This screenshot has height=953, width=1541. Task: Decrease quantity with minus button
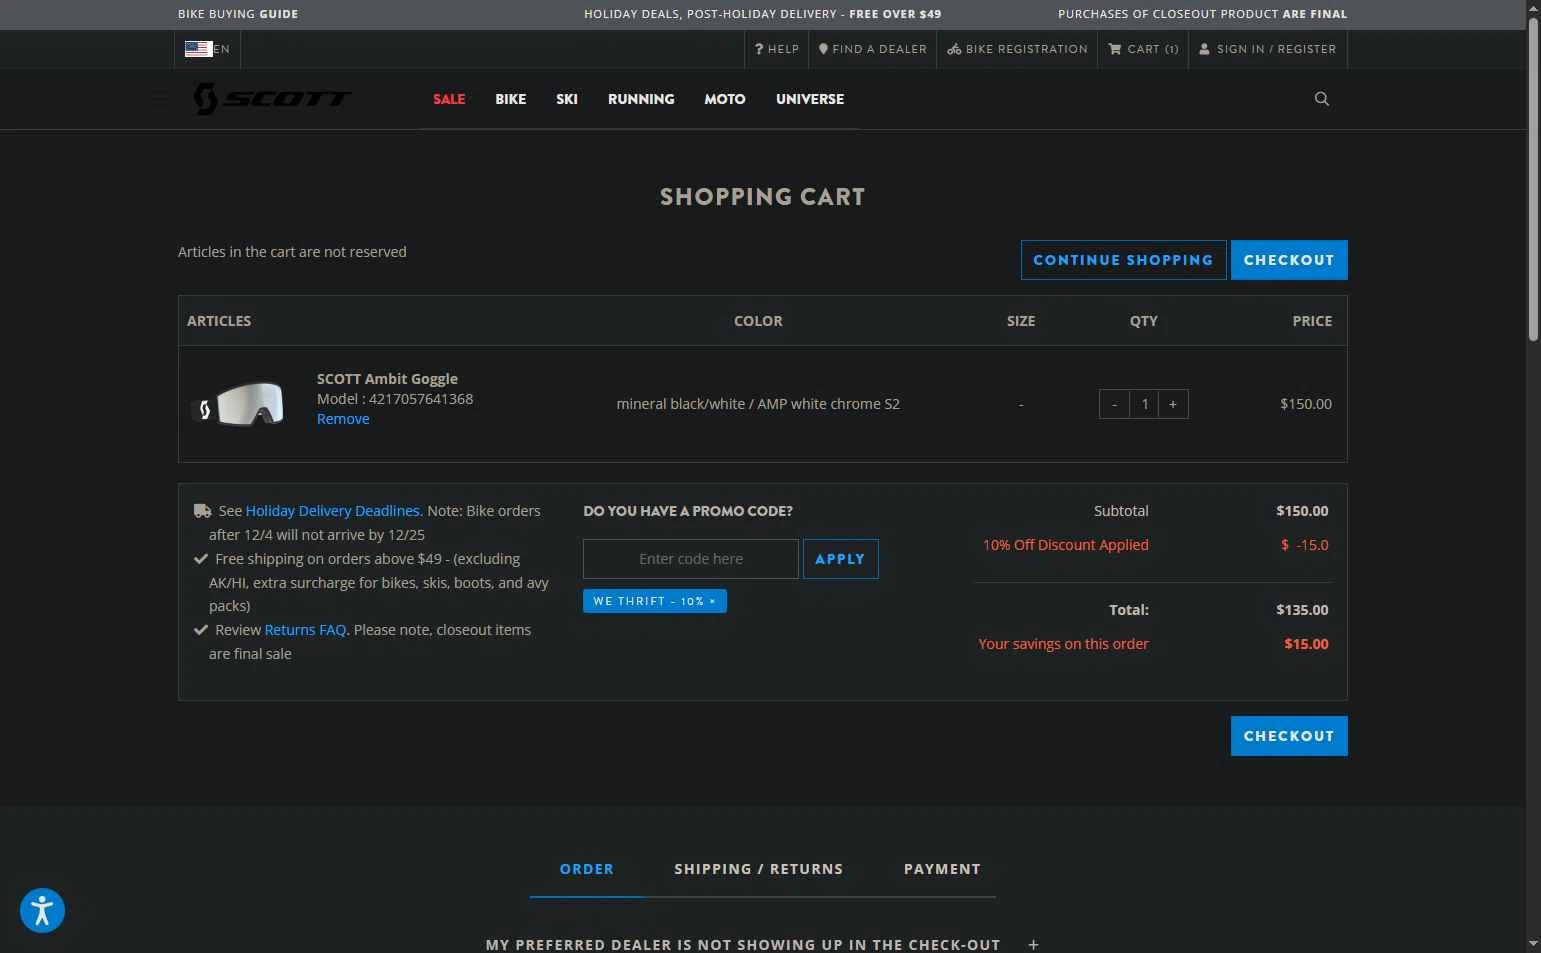coord(1114,404)
